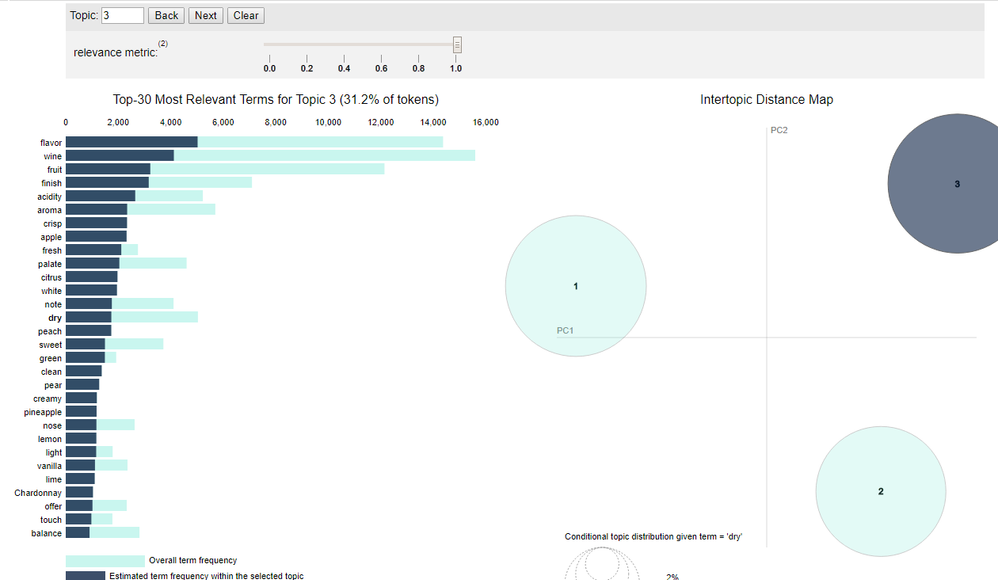
Task: Click inside the Topic number input field
Action: point(122,15)
